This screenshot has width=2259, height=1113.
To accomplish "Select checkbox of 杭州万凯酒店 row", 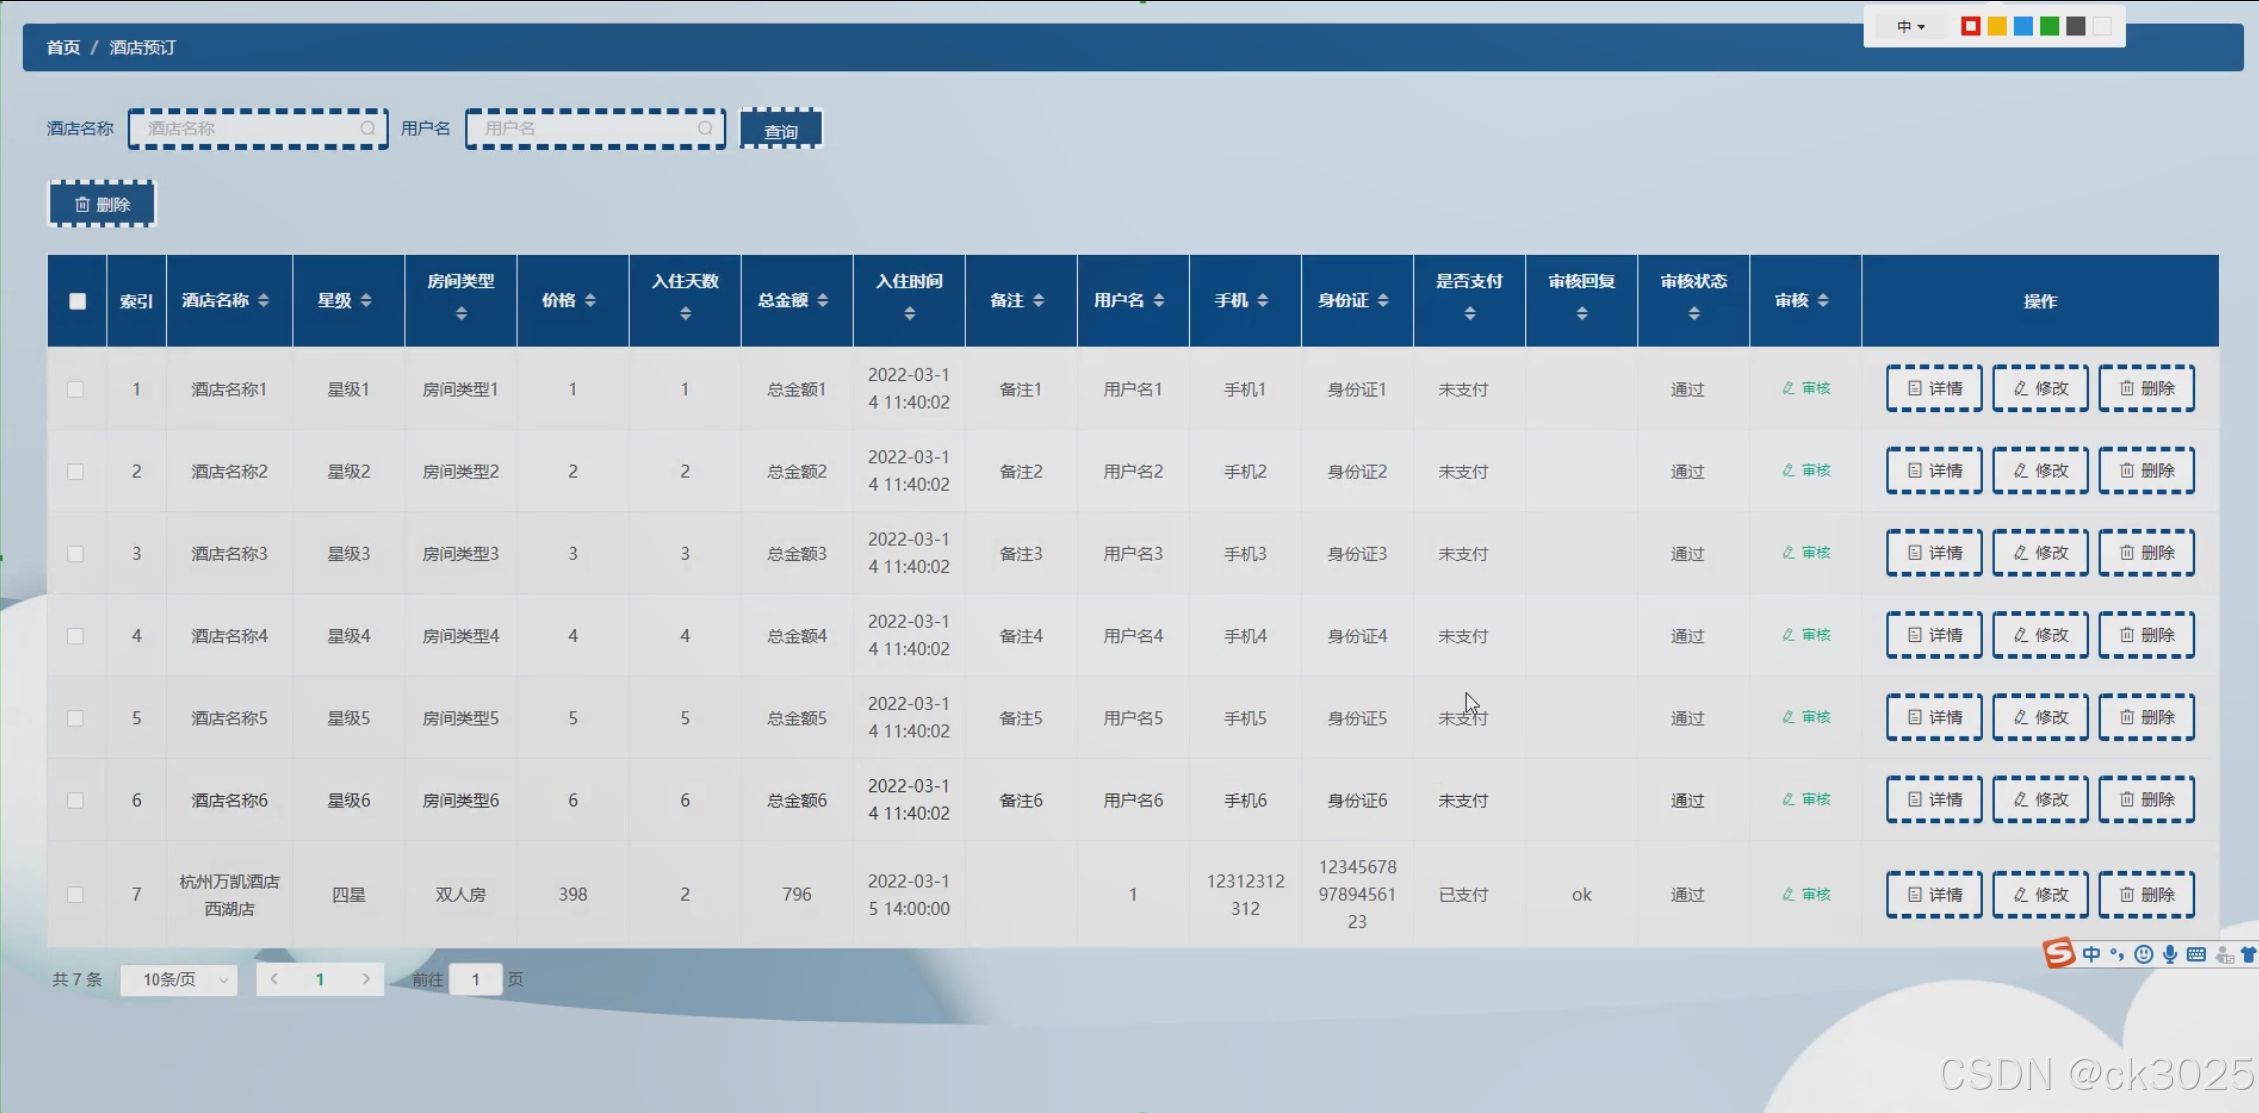I will (75, 894).
